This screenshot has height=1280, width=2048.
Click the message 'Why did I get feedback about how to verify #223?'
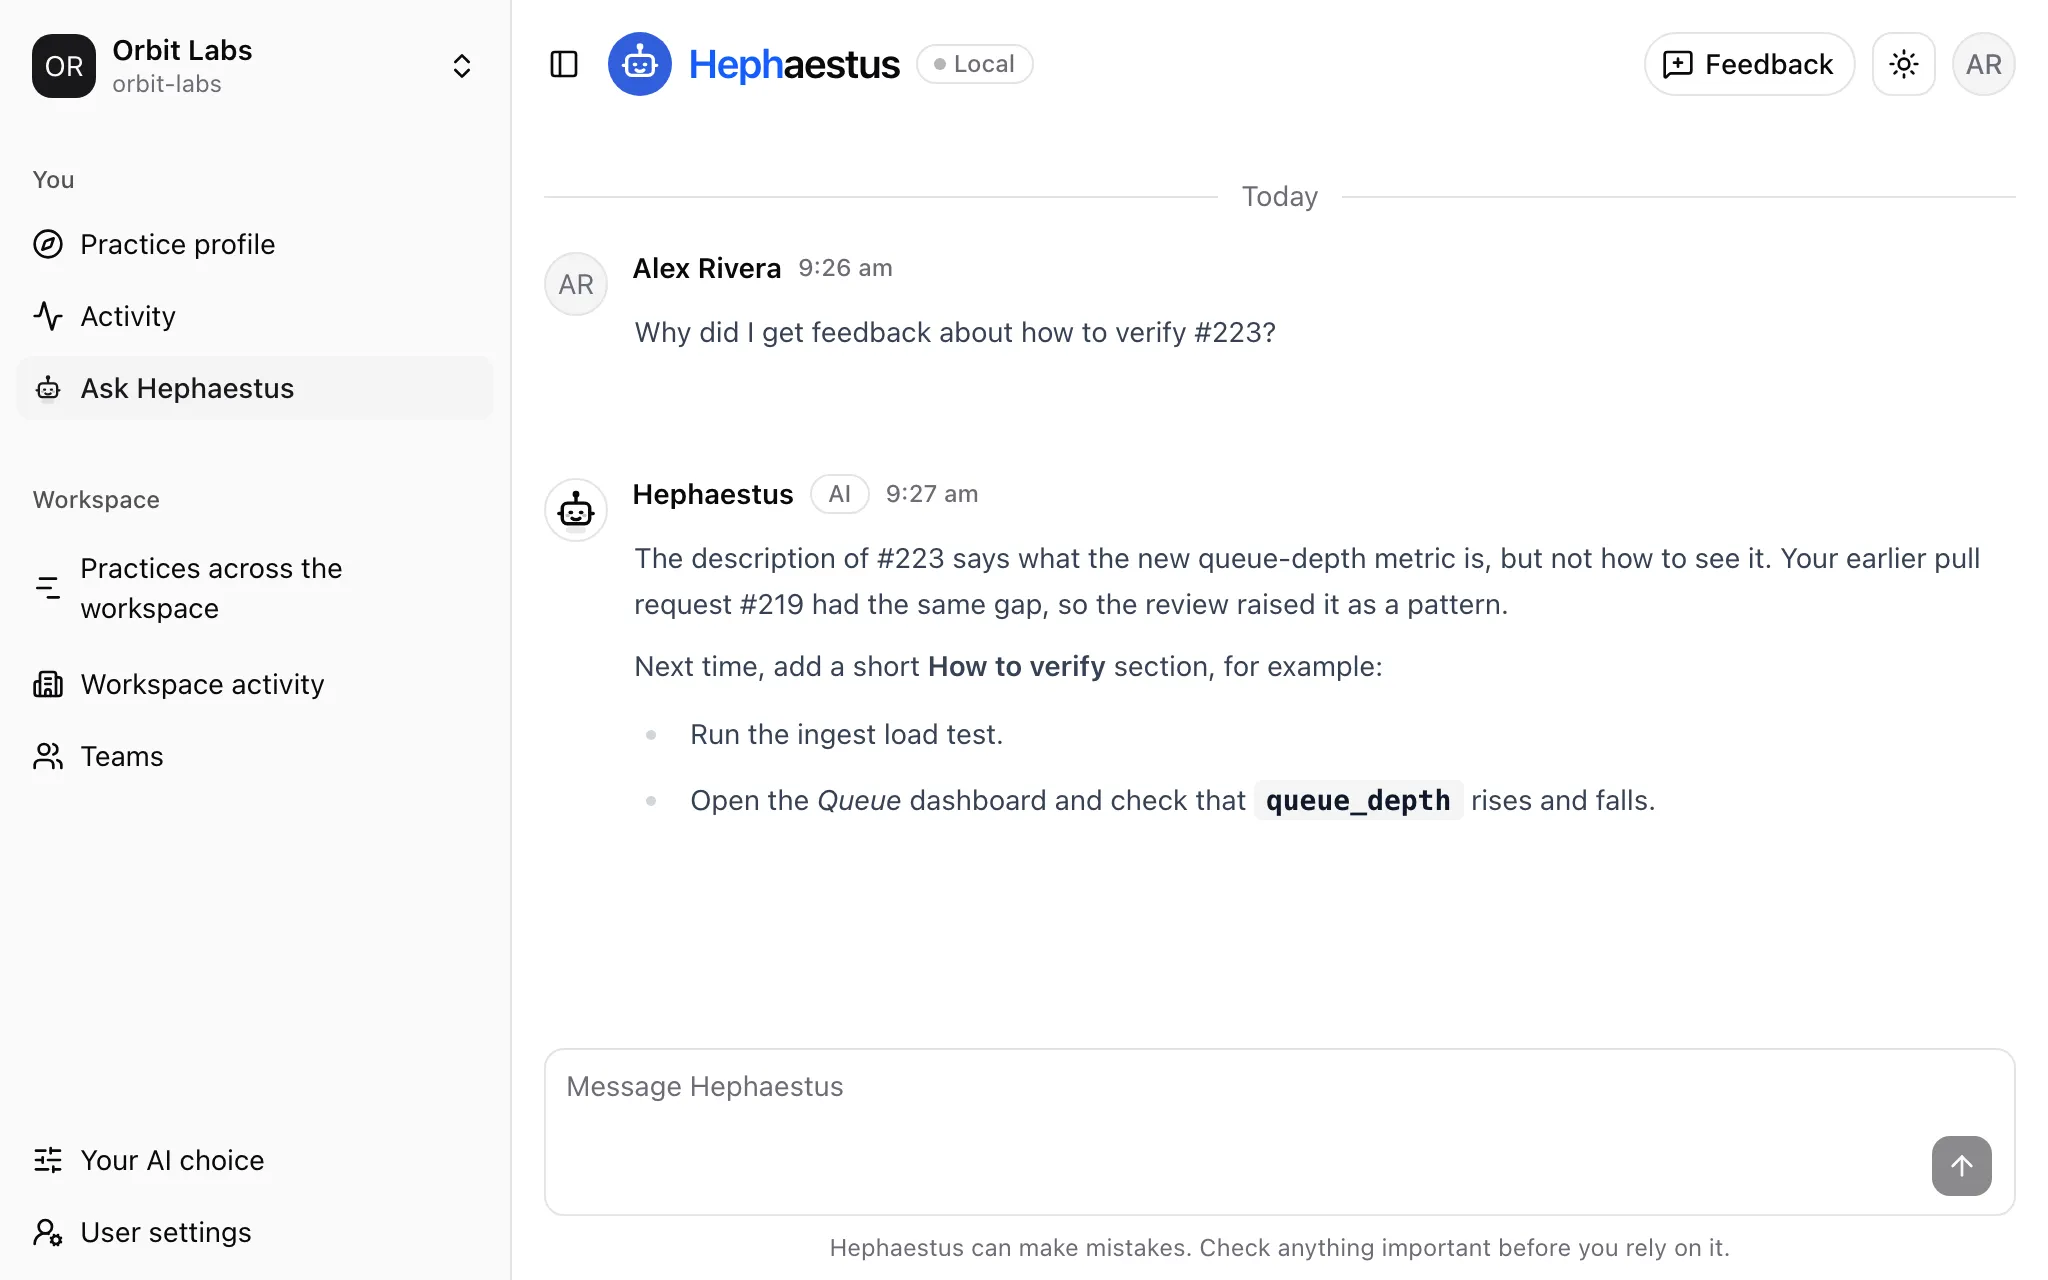pyautogui.click(x=955, y=332)
